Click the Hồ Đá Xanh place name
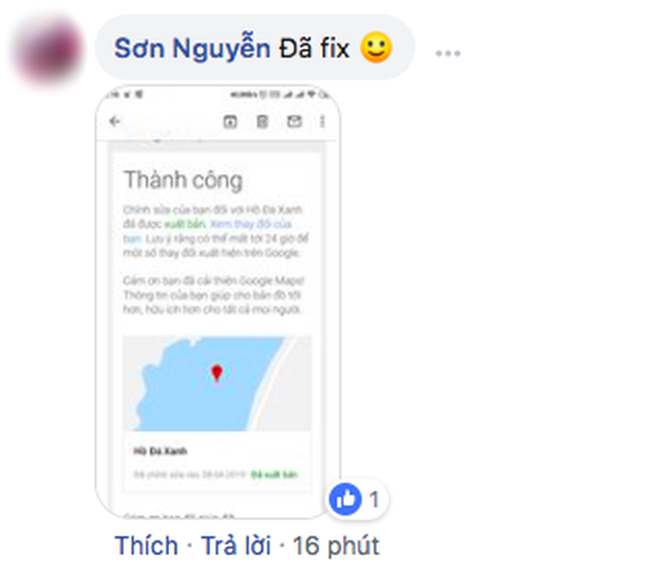 pyautogui.click(x=160, y=451)
